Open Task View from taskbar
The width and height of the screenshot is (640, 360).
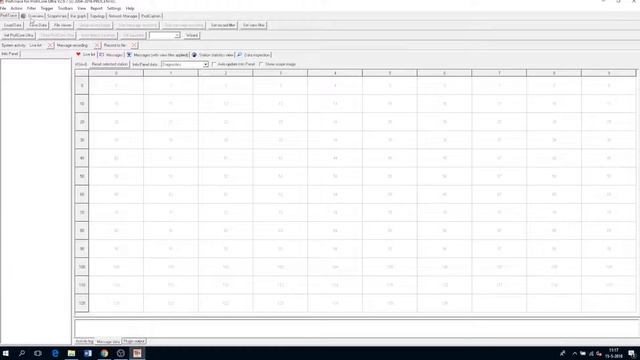point(38,353)
